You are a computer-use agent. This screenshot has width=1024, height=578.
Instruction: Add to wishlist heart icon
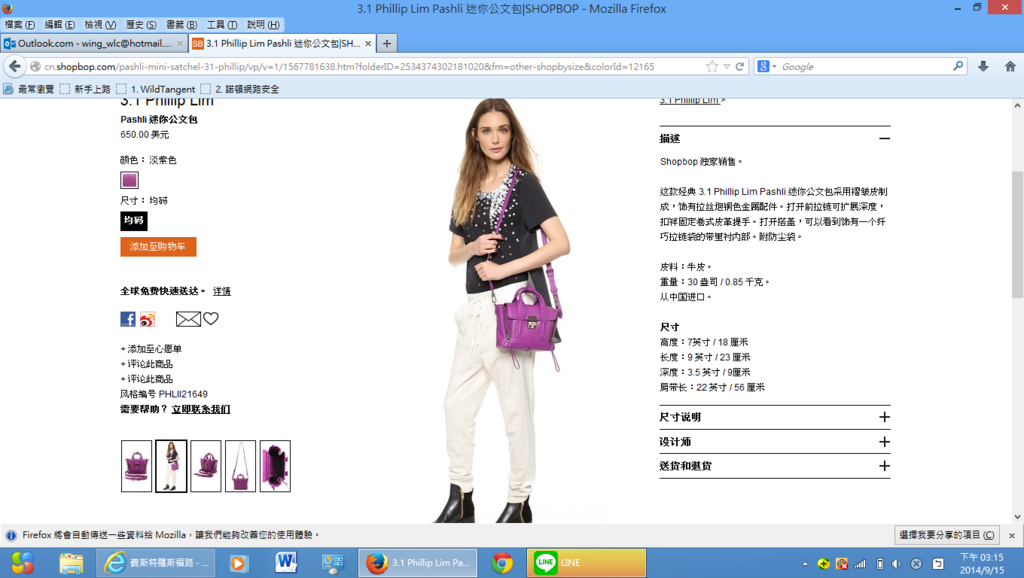pyautogui.click(x=210, y=318)
